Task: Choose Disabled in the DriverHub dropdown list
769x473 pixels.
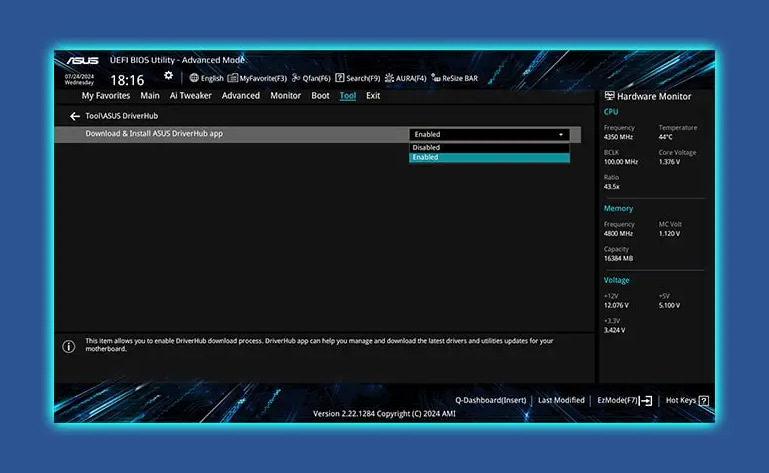Action: 489,148
